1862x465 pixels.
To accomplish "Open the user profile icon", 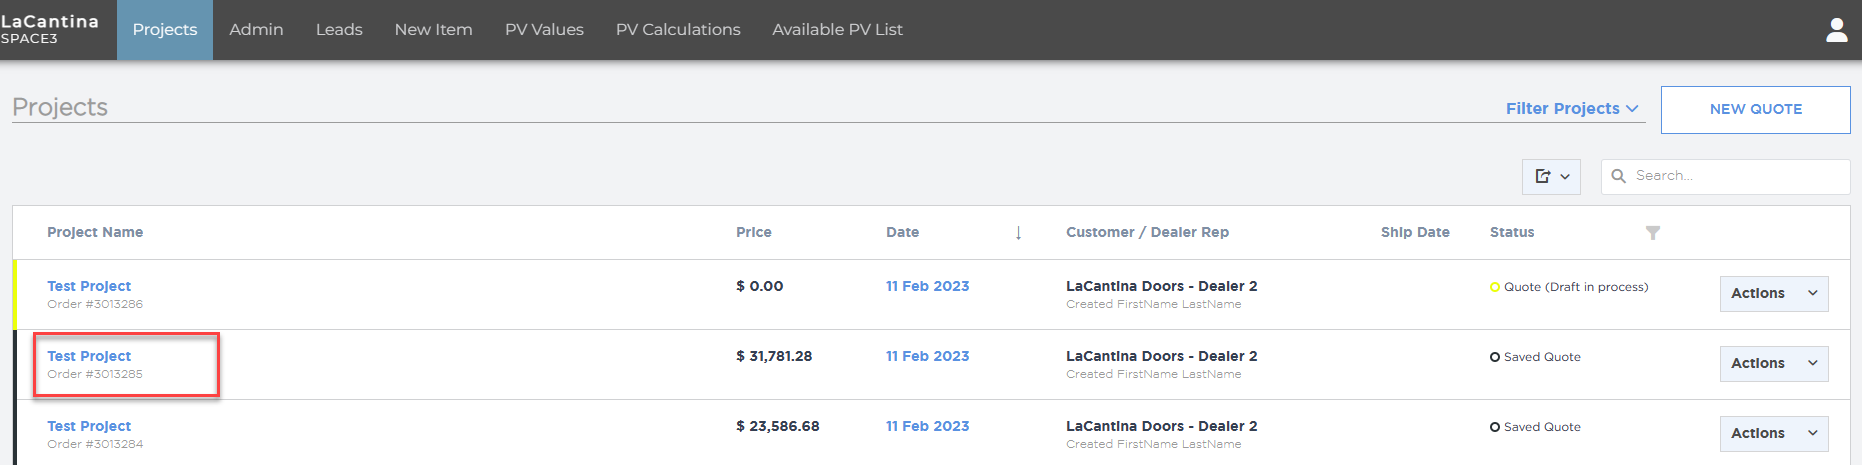I will 1837,30.
